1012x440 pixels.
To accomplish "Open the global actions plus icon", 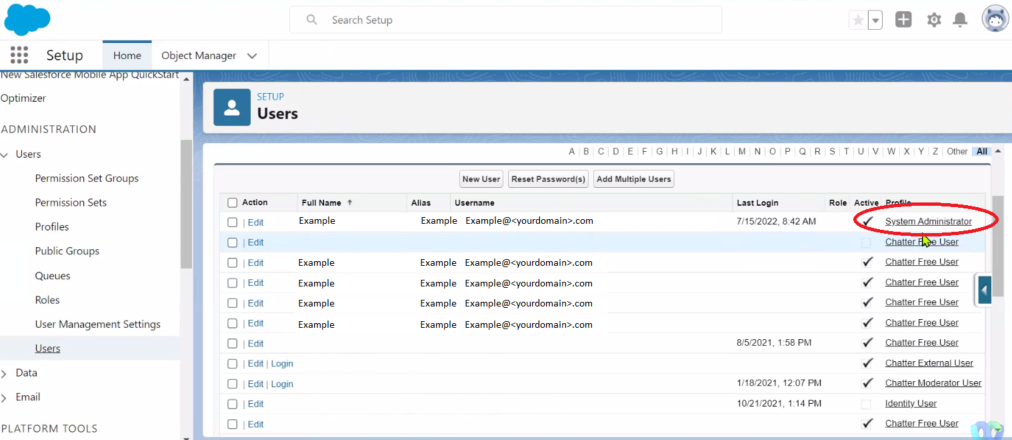I will click(903, 20).
